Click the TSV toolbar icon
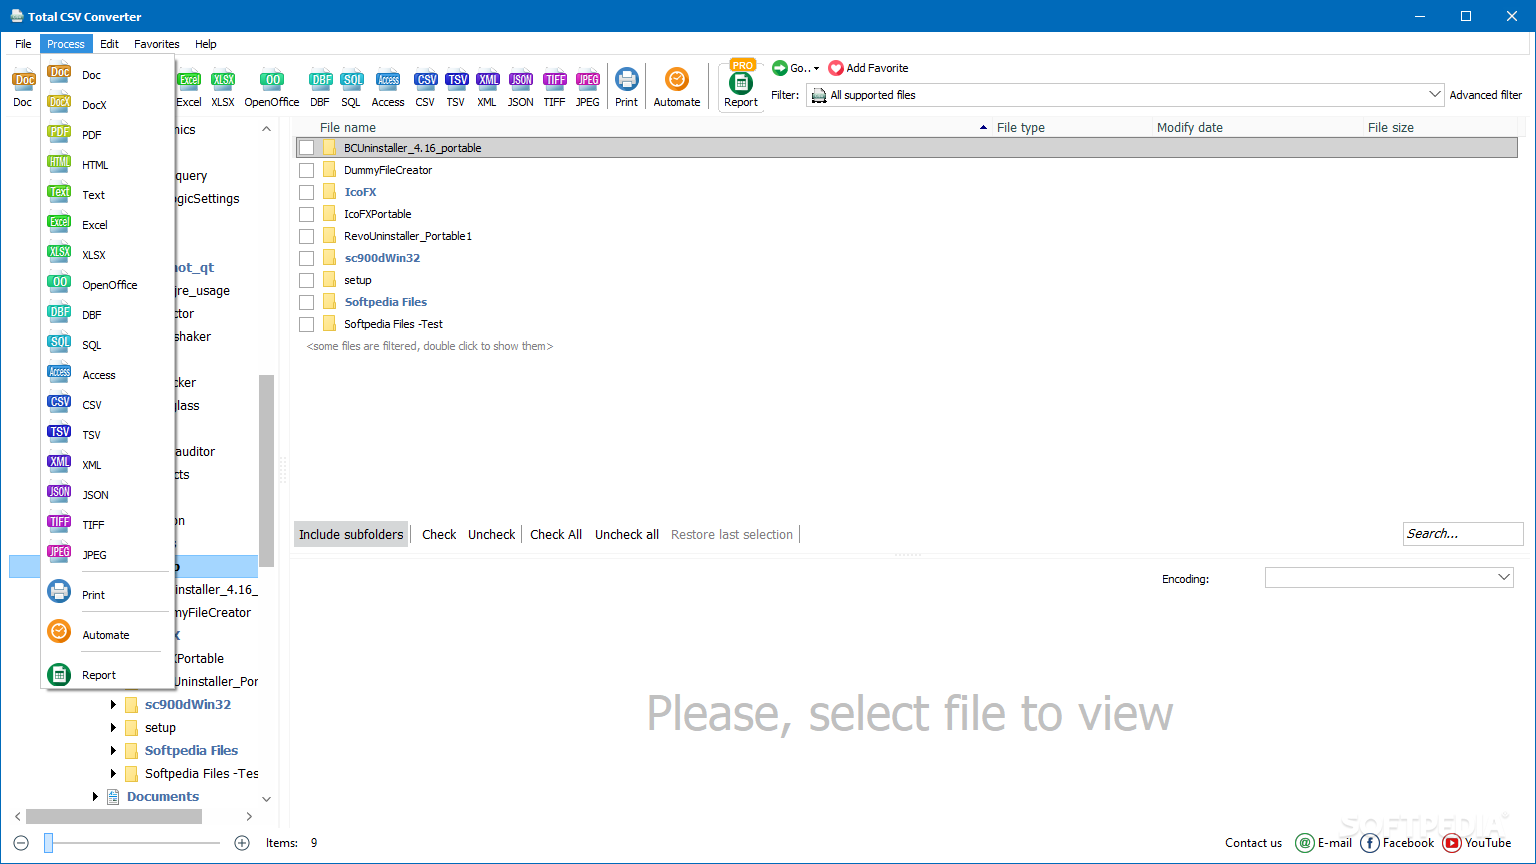The height and width of the screenshot is (864, 1536). [x=456, y=88]
